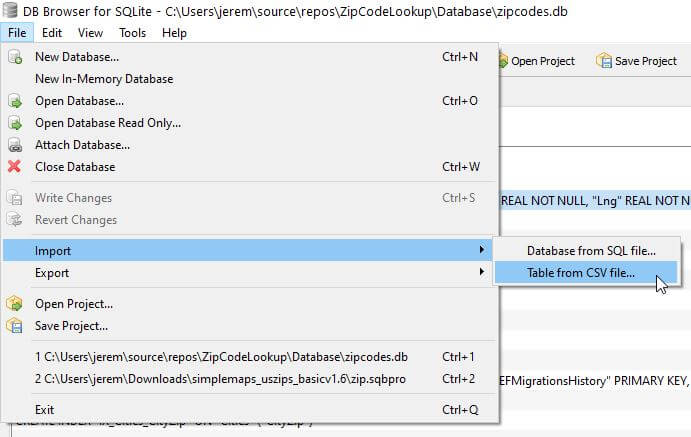
Task: Click the Write Changes menu entry
Action: pos(250,198)
